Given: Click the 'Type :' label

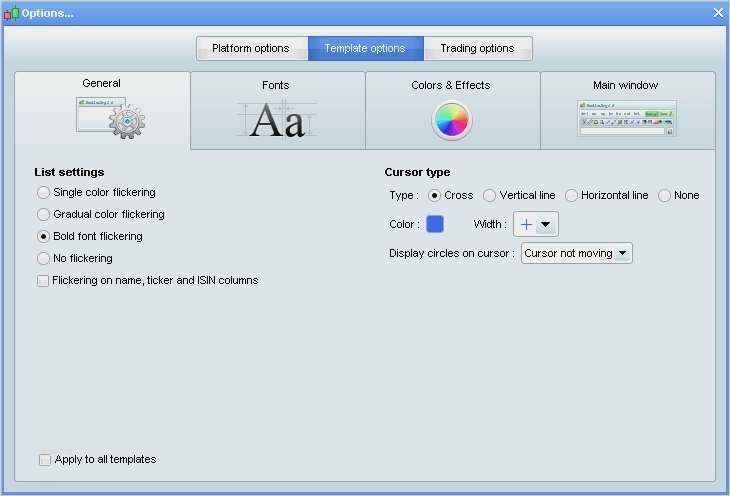Looking at the screenshot, I should pyautogui.click(x=404, y=196).
